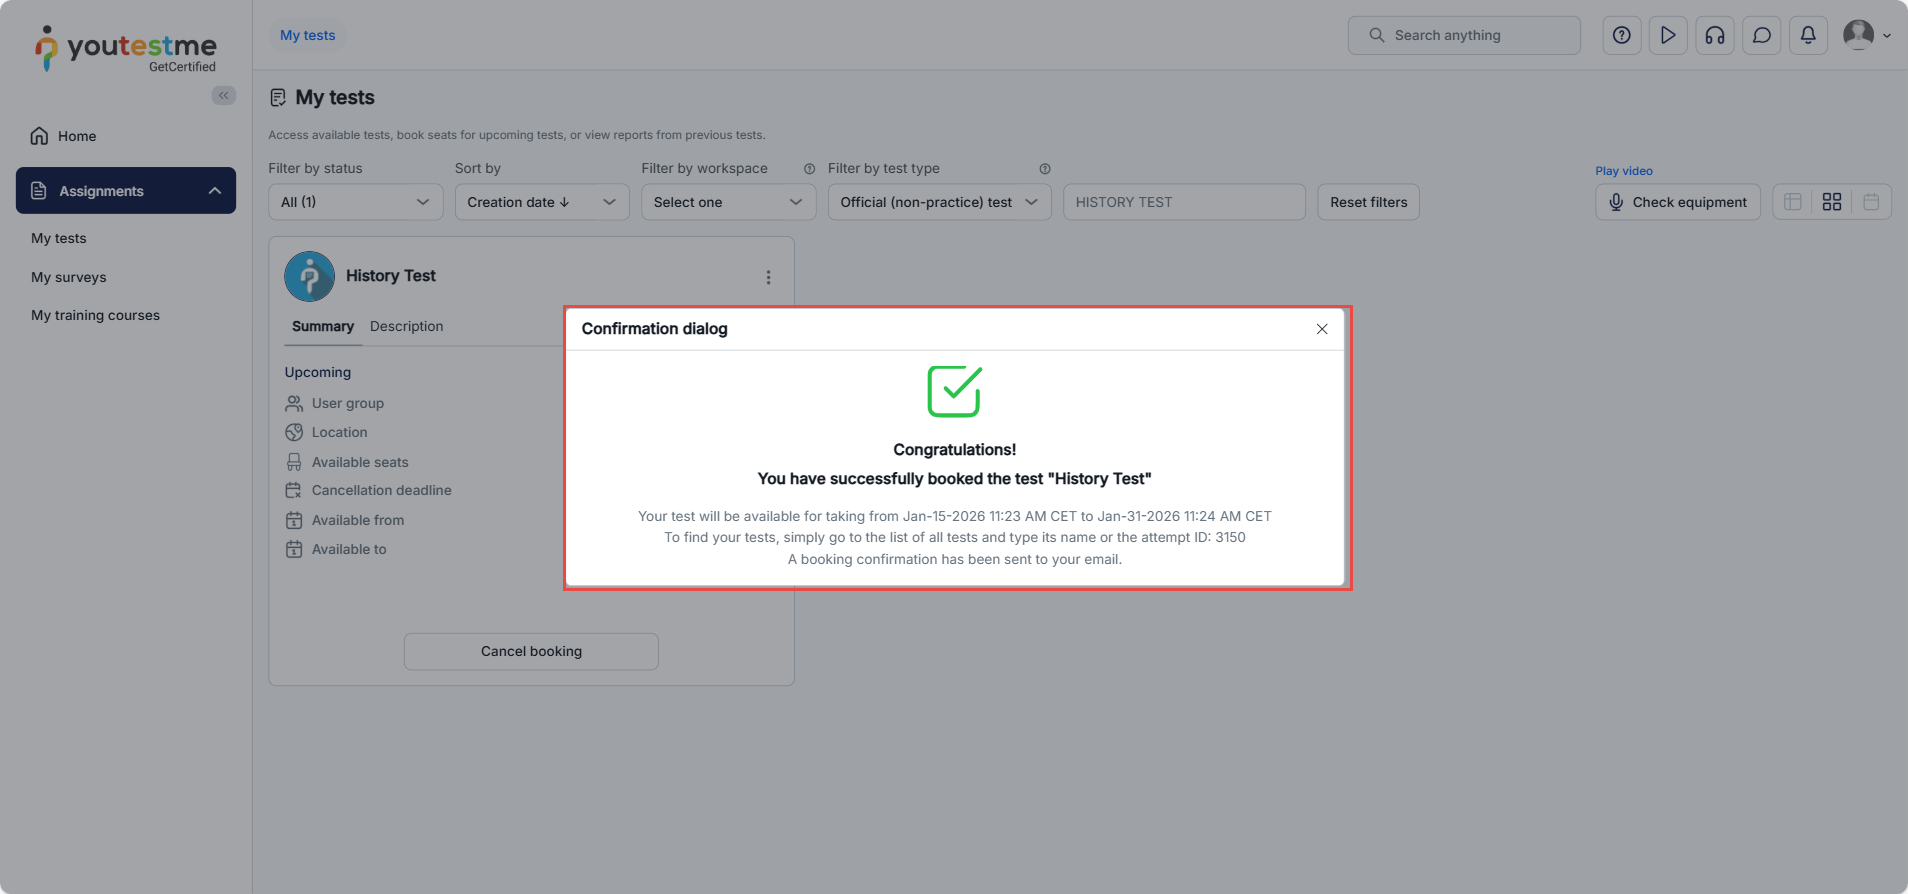Image resolution: width=1908 pixels, height=894 pixels.
Task: Switch to table list view
Action: pyautogui.click(x=1793, y=202)
